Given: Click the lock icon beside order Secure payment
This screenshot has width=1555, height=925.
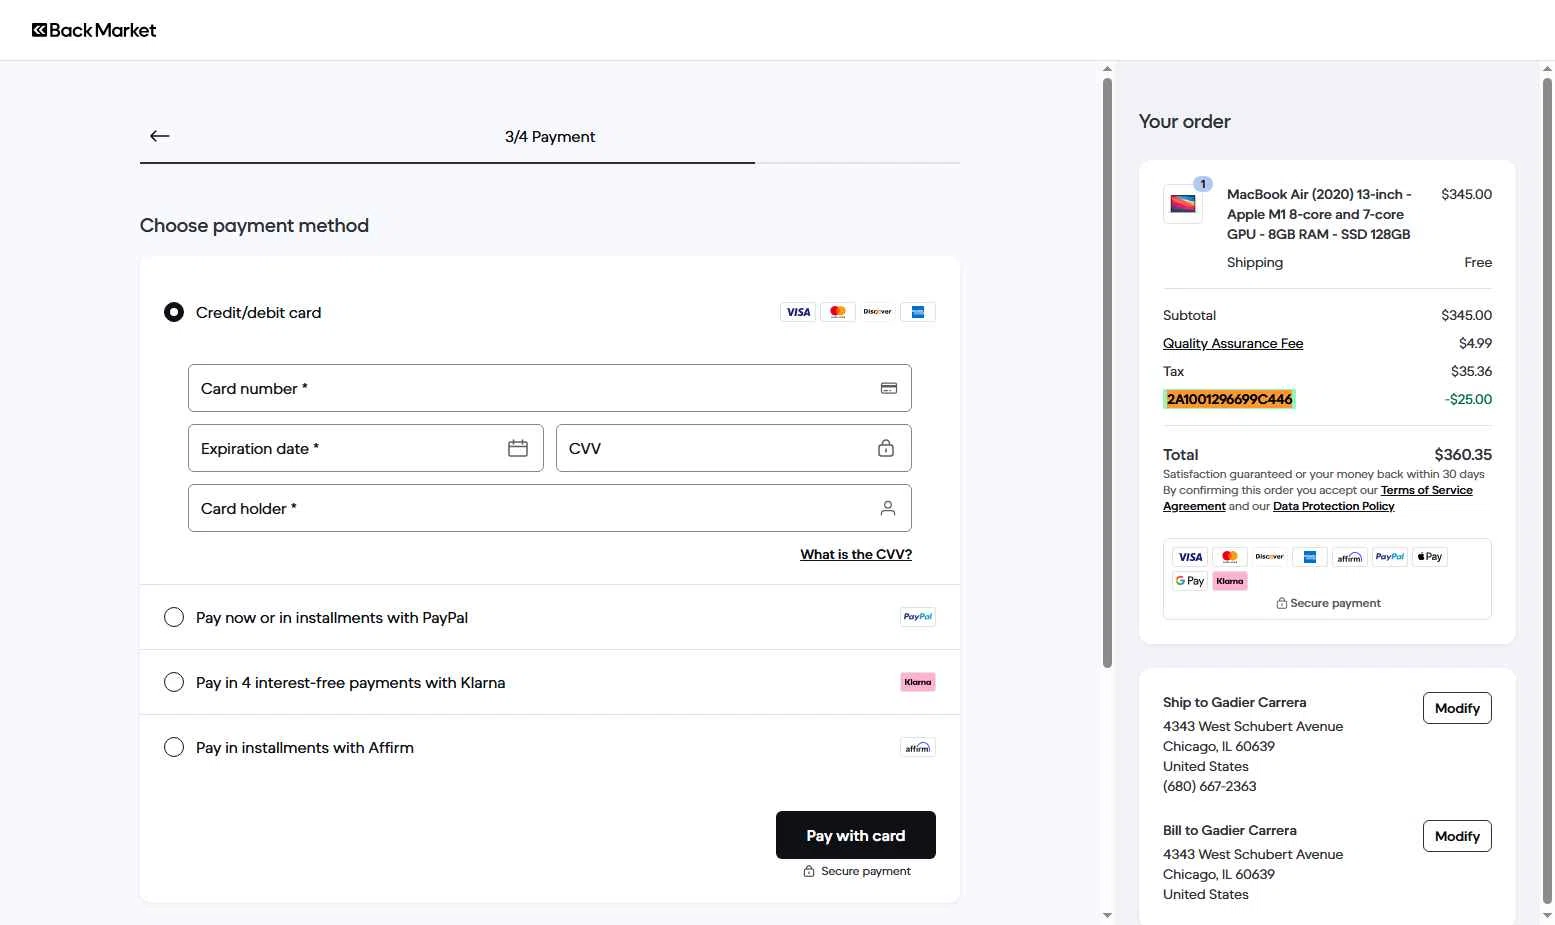Looking at the screenshot, I should (1282, 603).
